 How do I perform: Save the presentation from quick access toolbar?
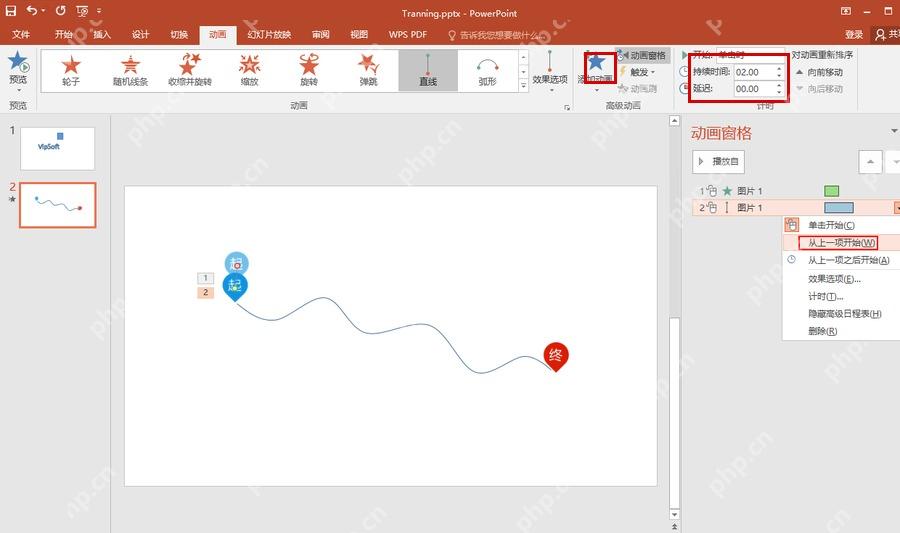pyautogui.click(x=11, y=10)
